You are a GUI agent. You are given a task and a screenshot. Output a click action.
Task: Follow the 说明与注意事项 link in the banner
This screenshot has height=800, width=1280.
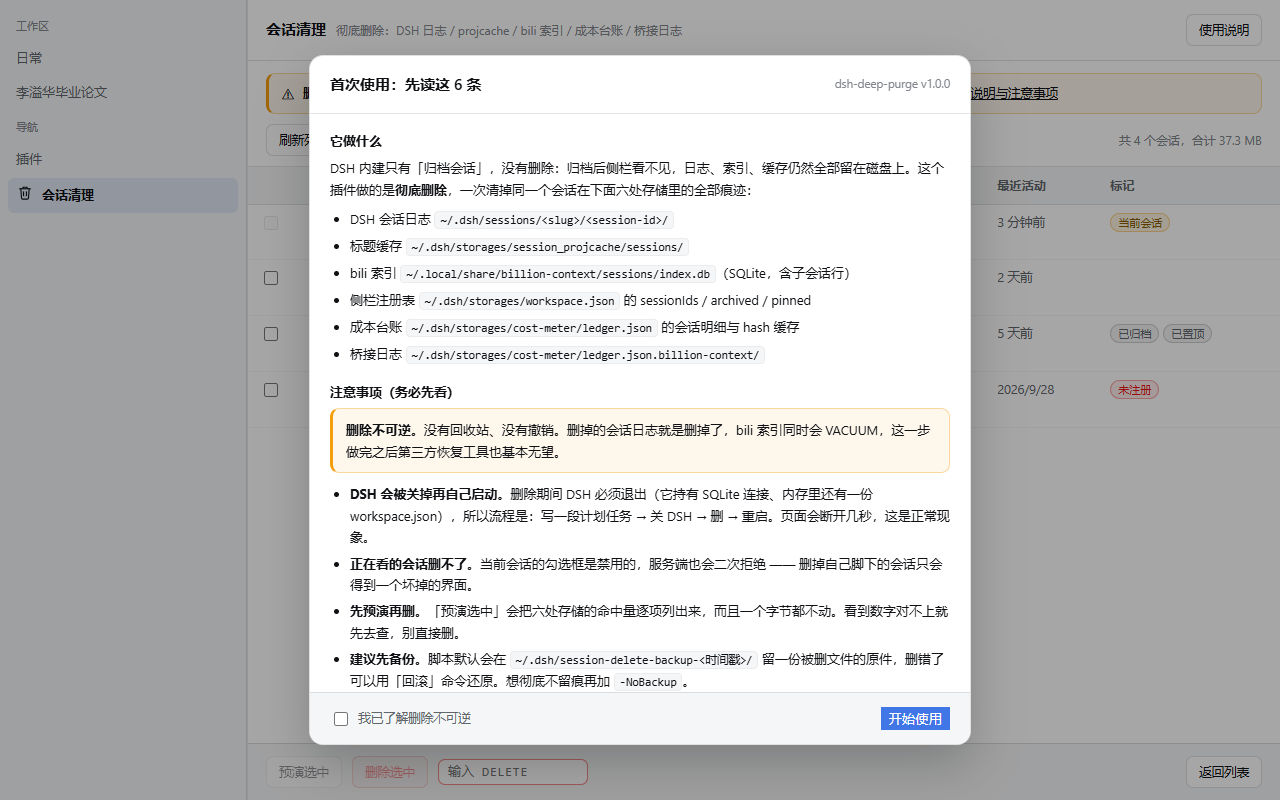(1014, 93)
